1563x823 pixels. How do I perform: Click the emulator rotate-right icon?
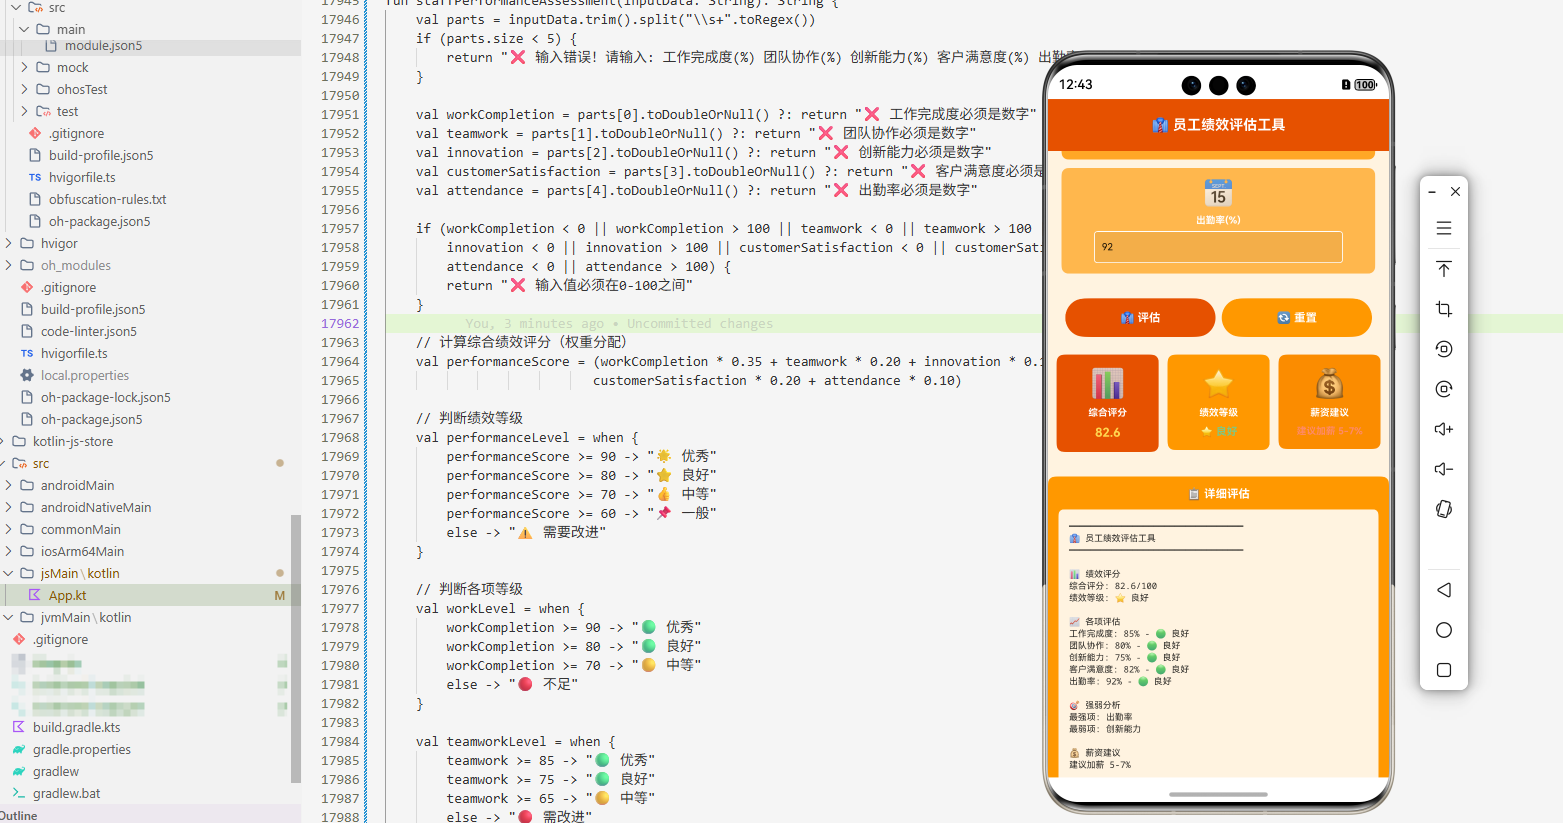click(x=1443, y=389)
